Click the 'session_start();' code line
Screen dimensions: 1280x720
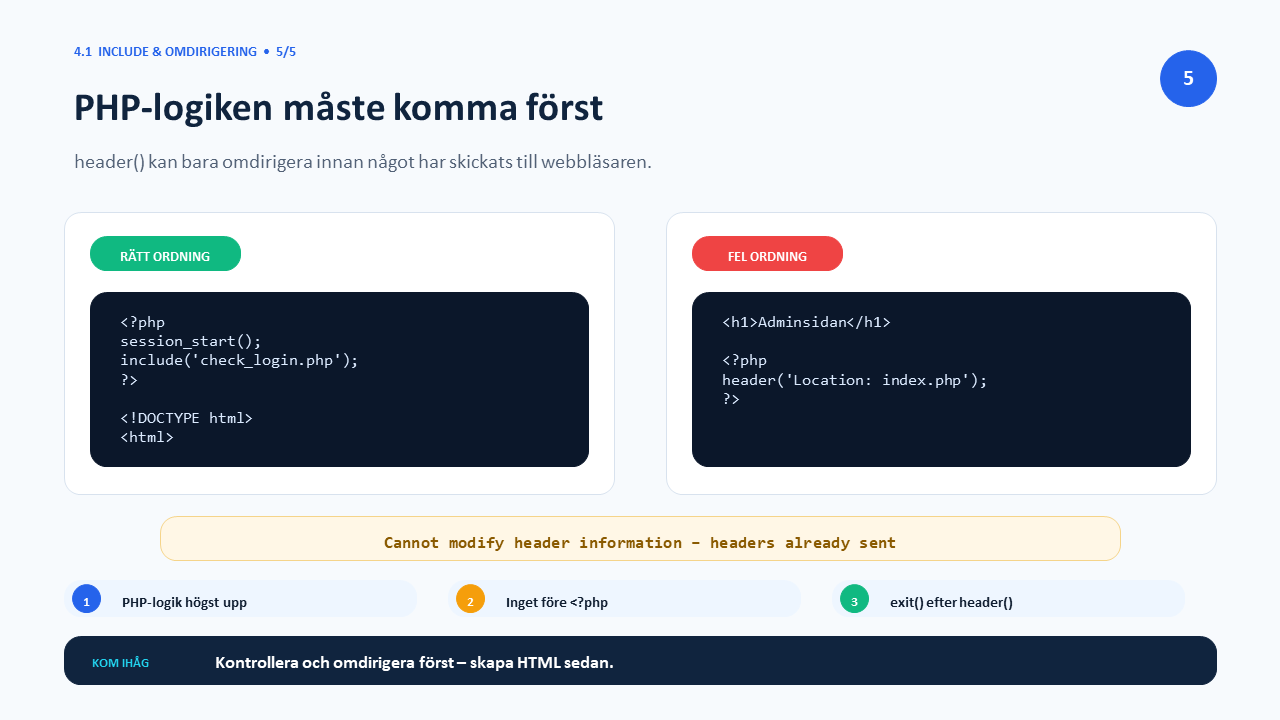tap(191, 341)
